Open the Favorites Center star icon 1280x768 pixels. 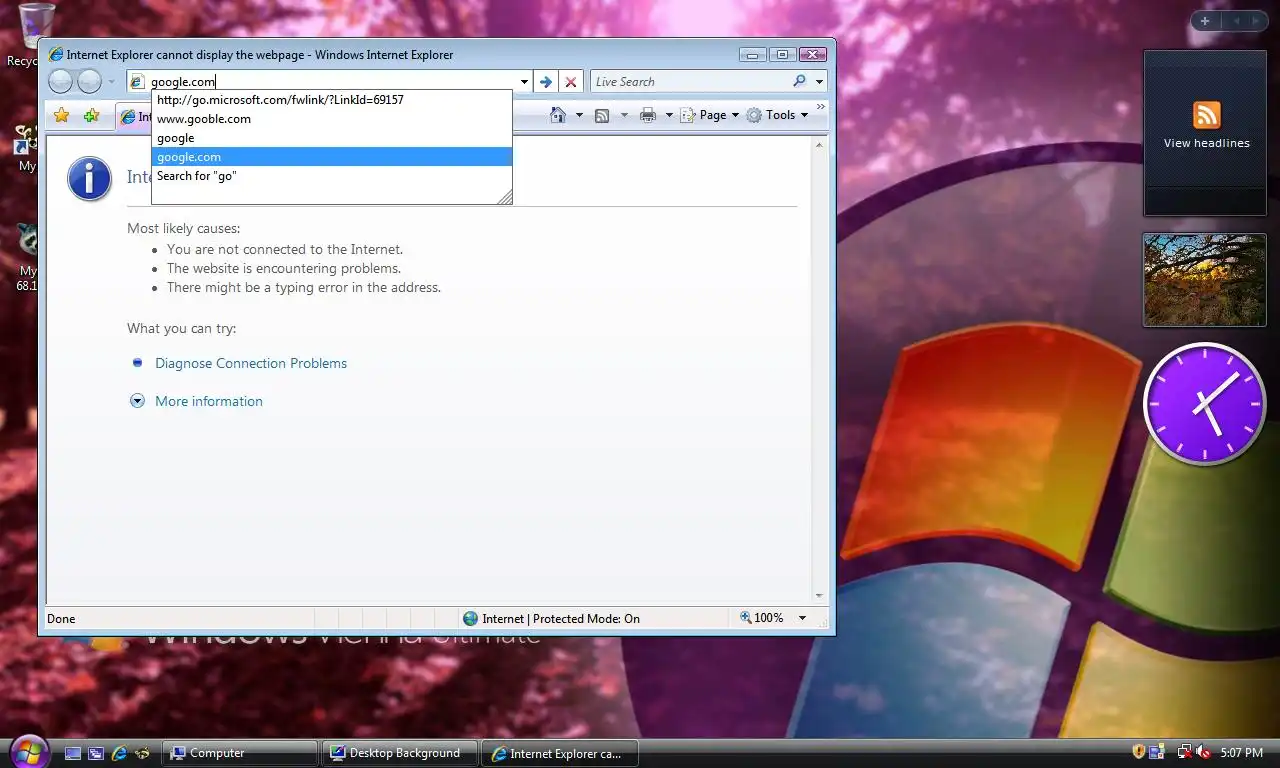pyautogui.click(x=61, y=116)
